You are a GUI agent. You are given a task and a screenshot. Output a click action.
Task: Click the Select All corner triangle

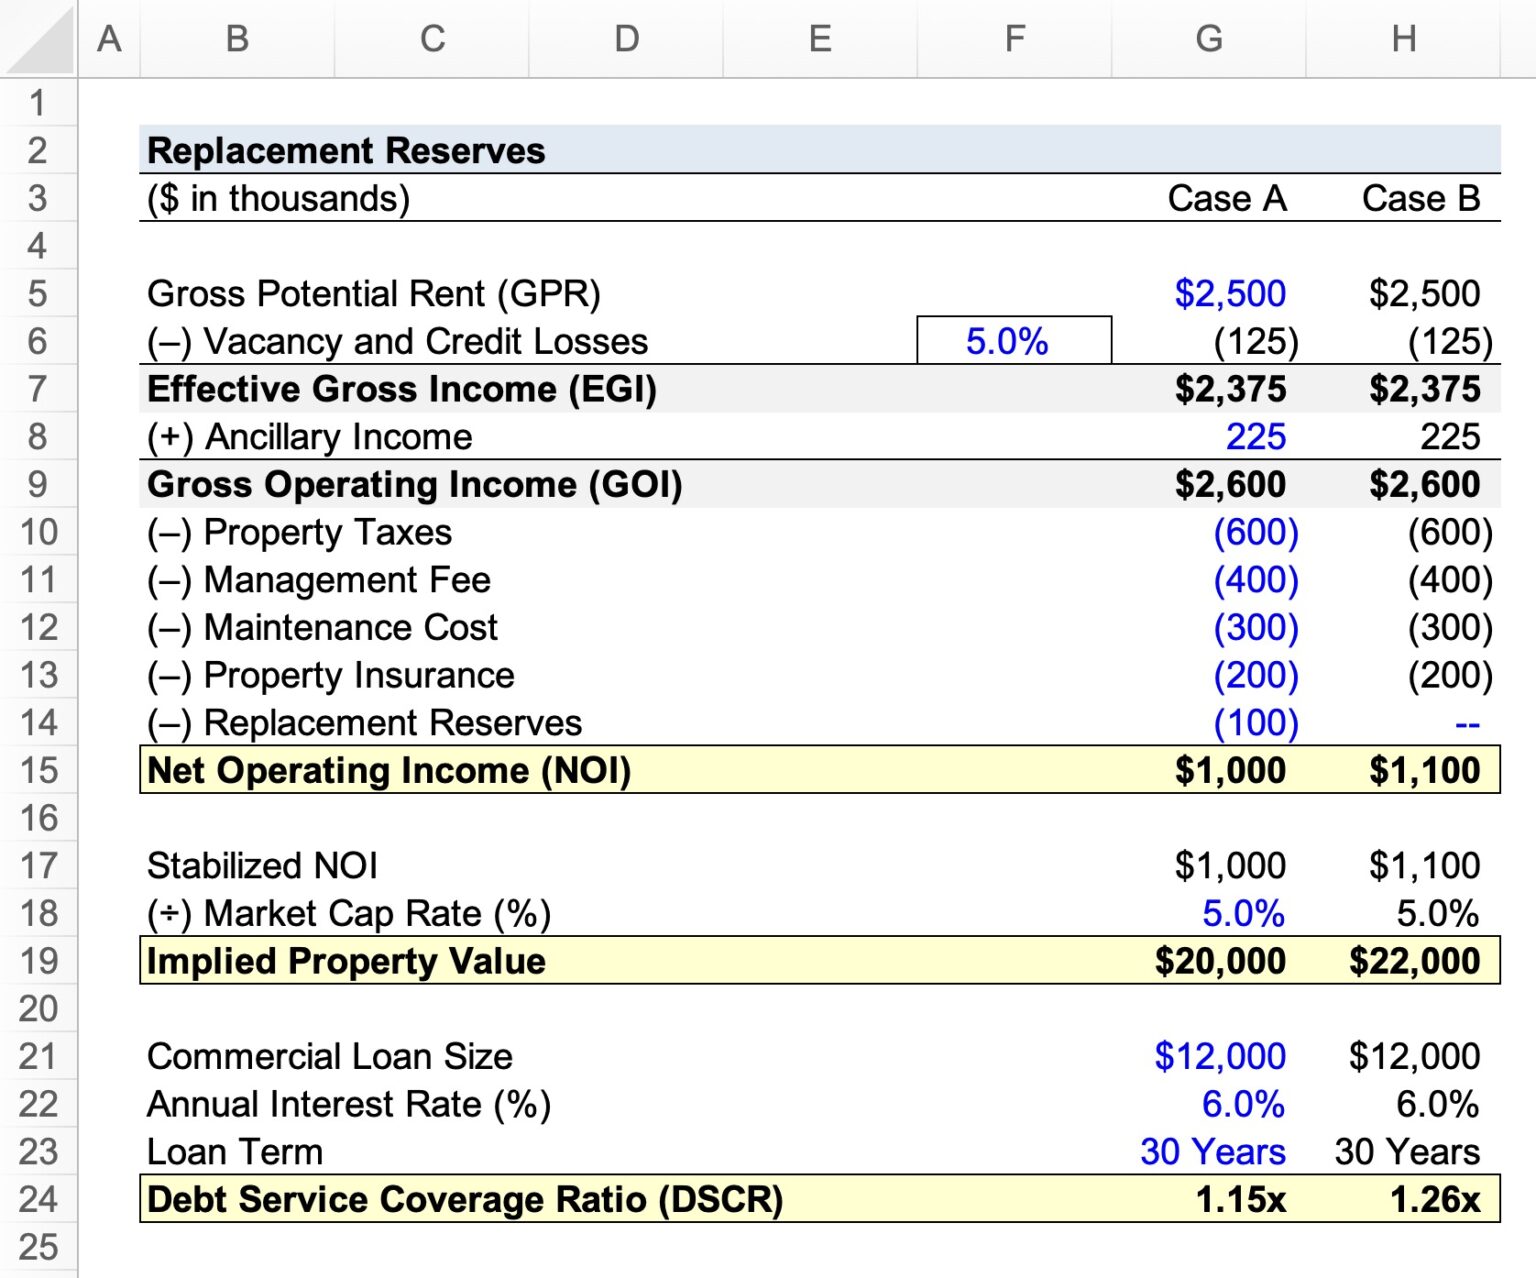(x=38, y=38)
